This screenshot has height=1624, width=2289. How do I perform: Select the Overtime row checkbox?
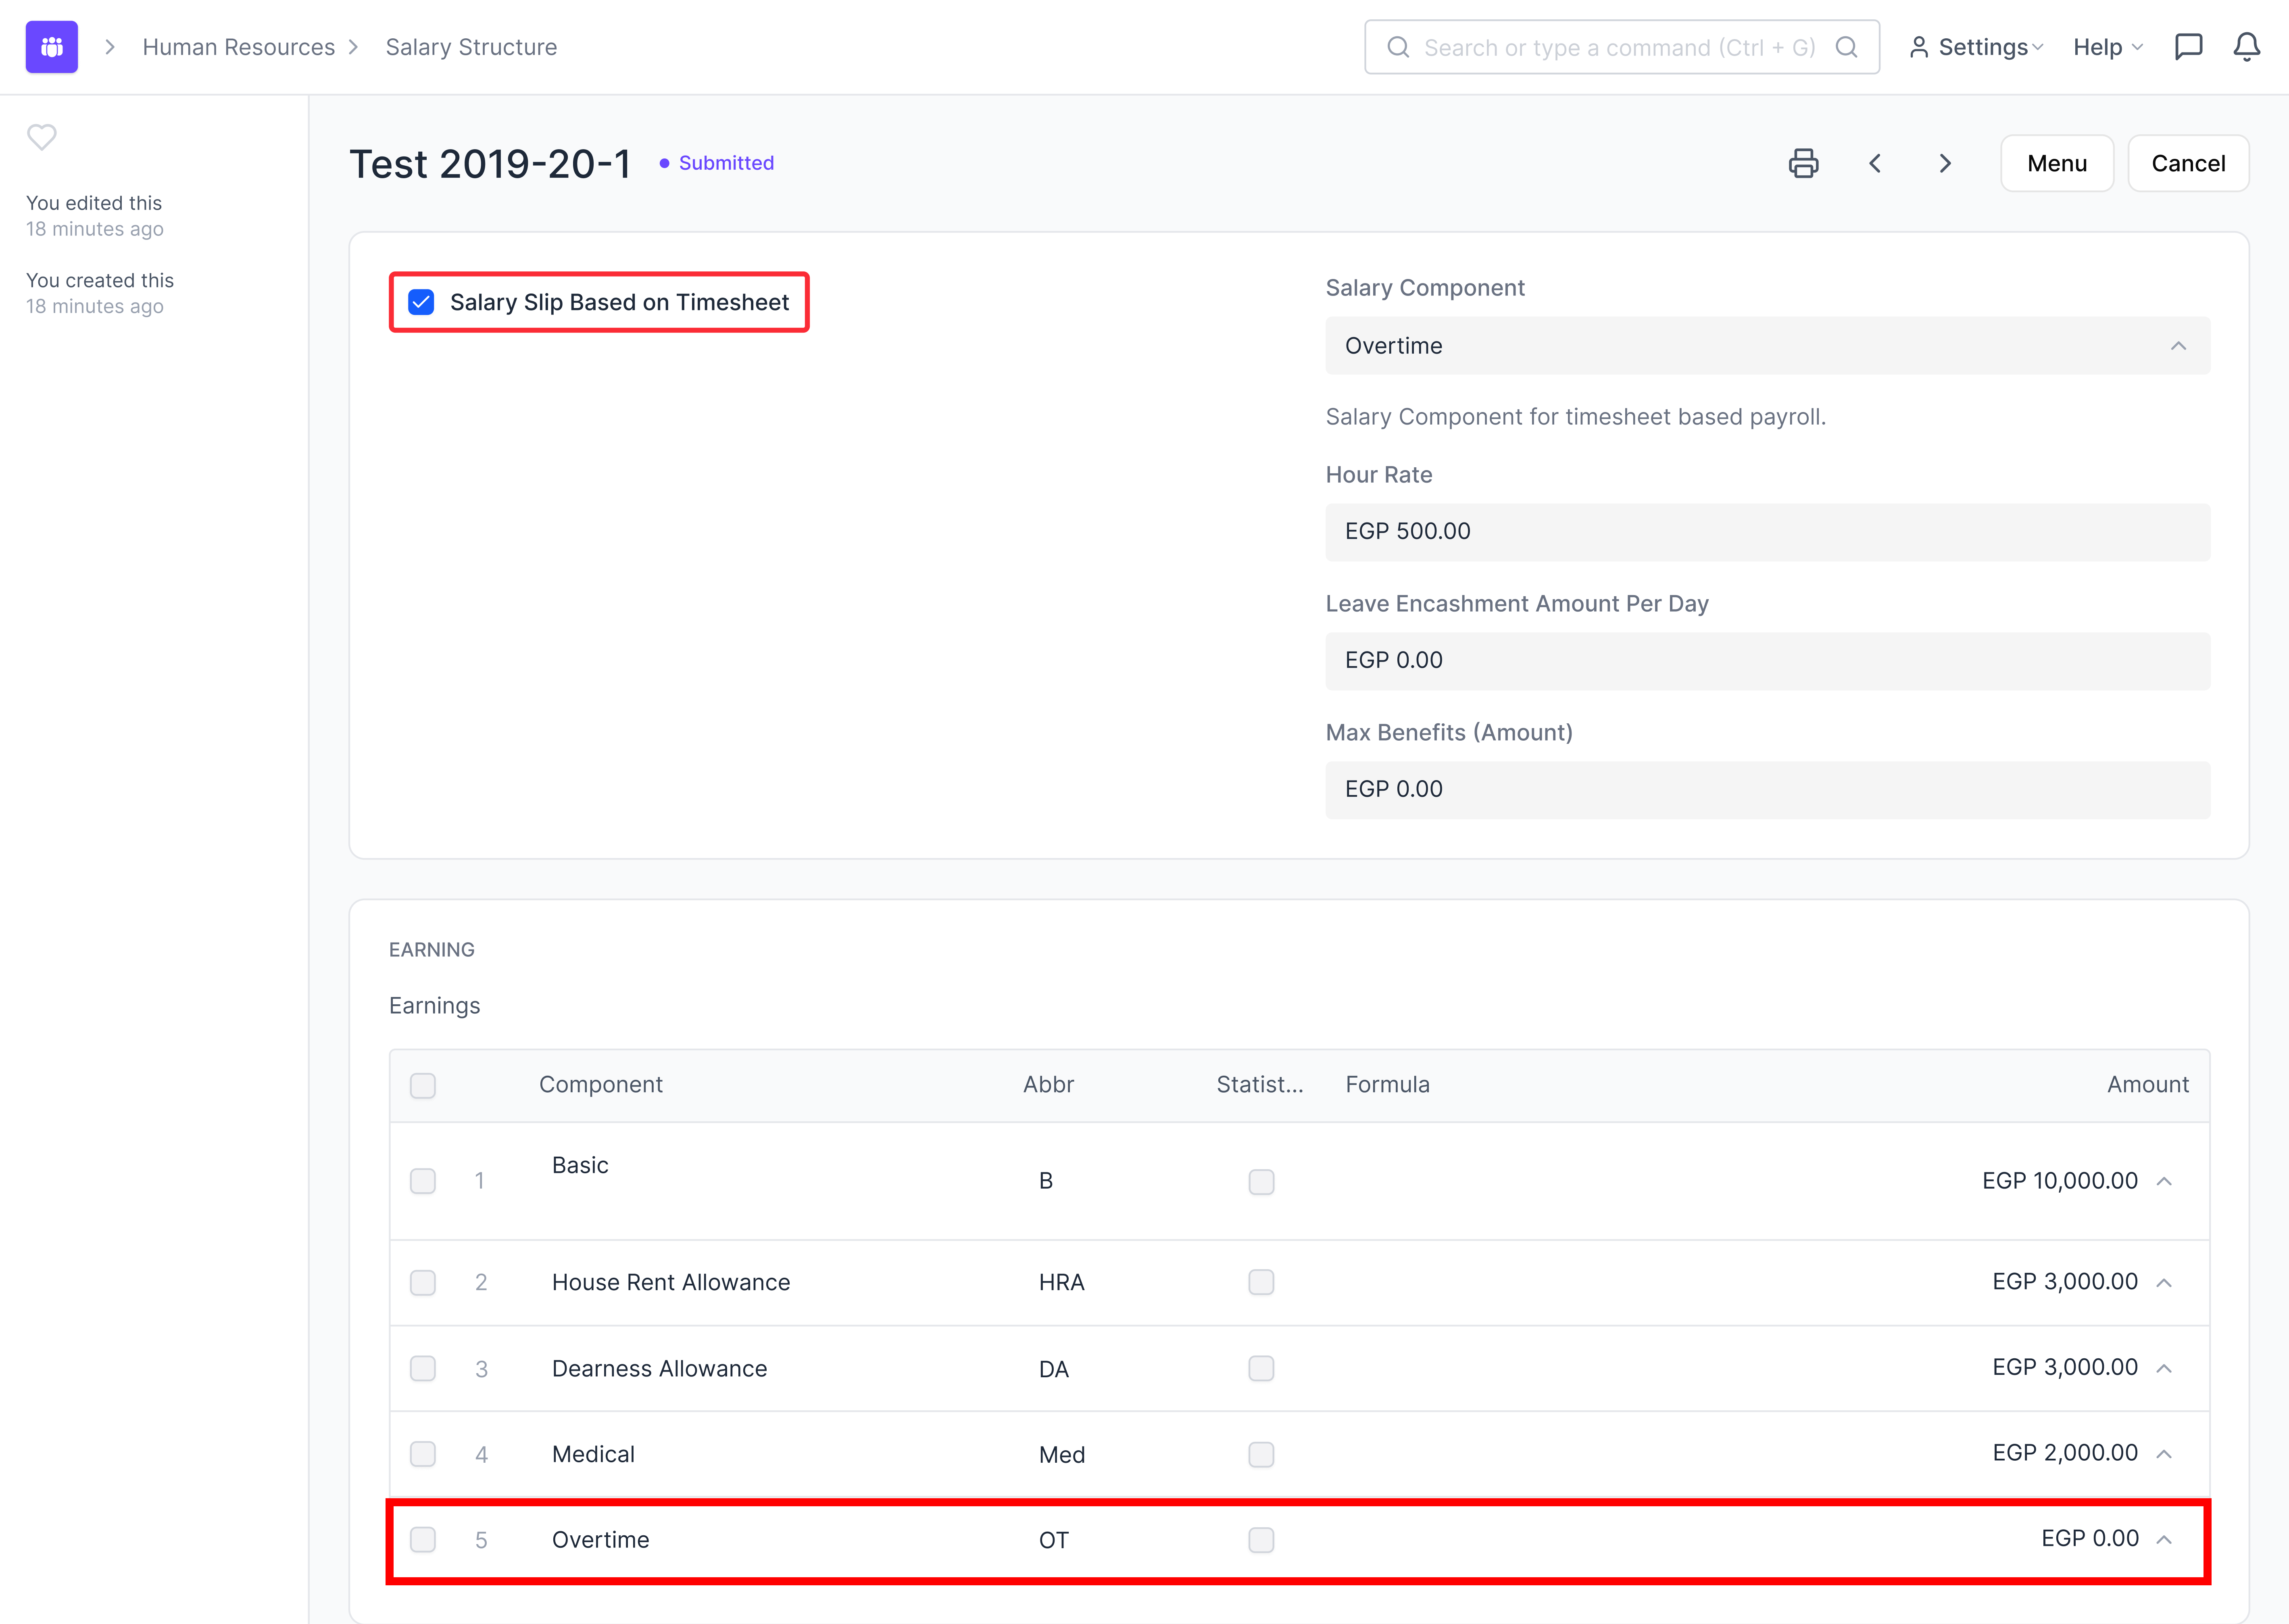[x=423, y=1539]
